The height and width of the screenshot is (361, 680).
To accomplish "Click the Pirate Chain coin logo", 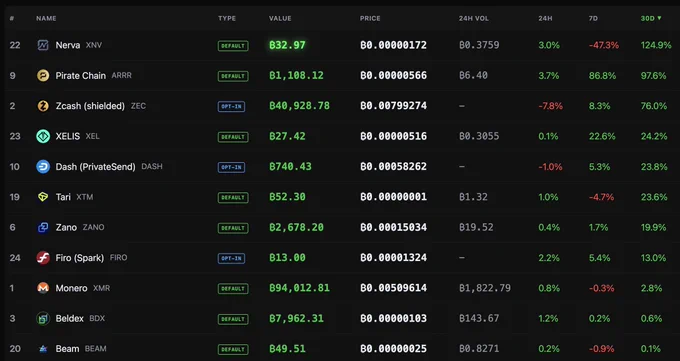I will tap(43, 75).
